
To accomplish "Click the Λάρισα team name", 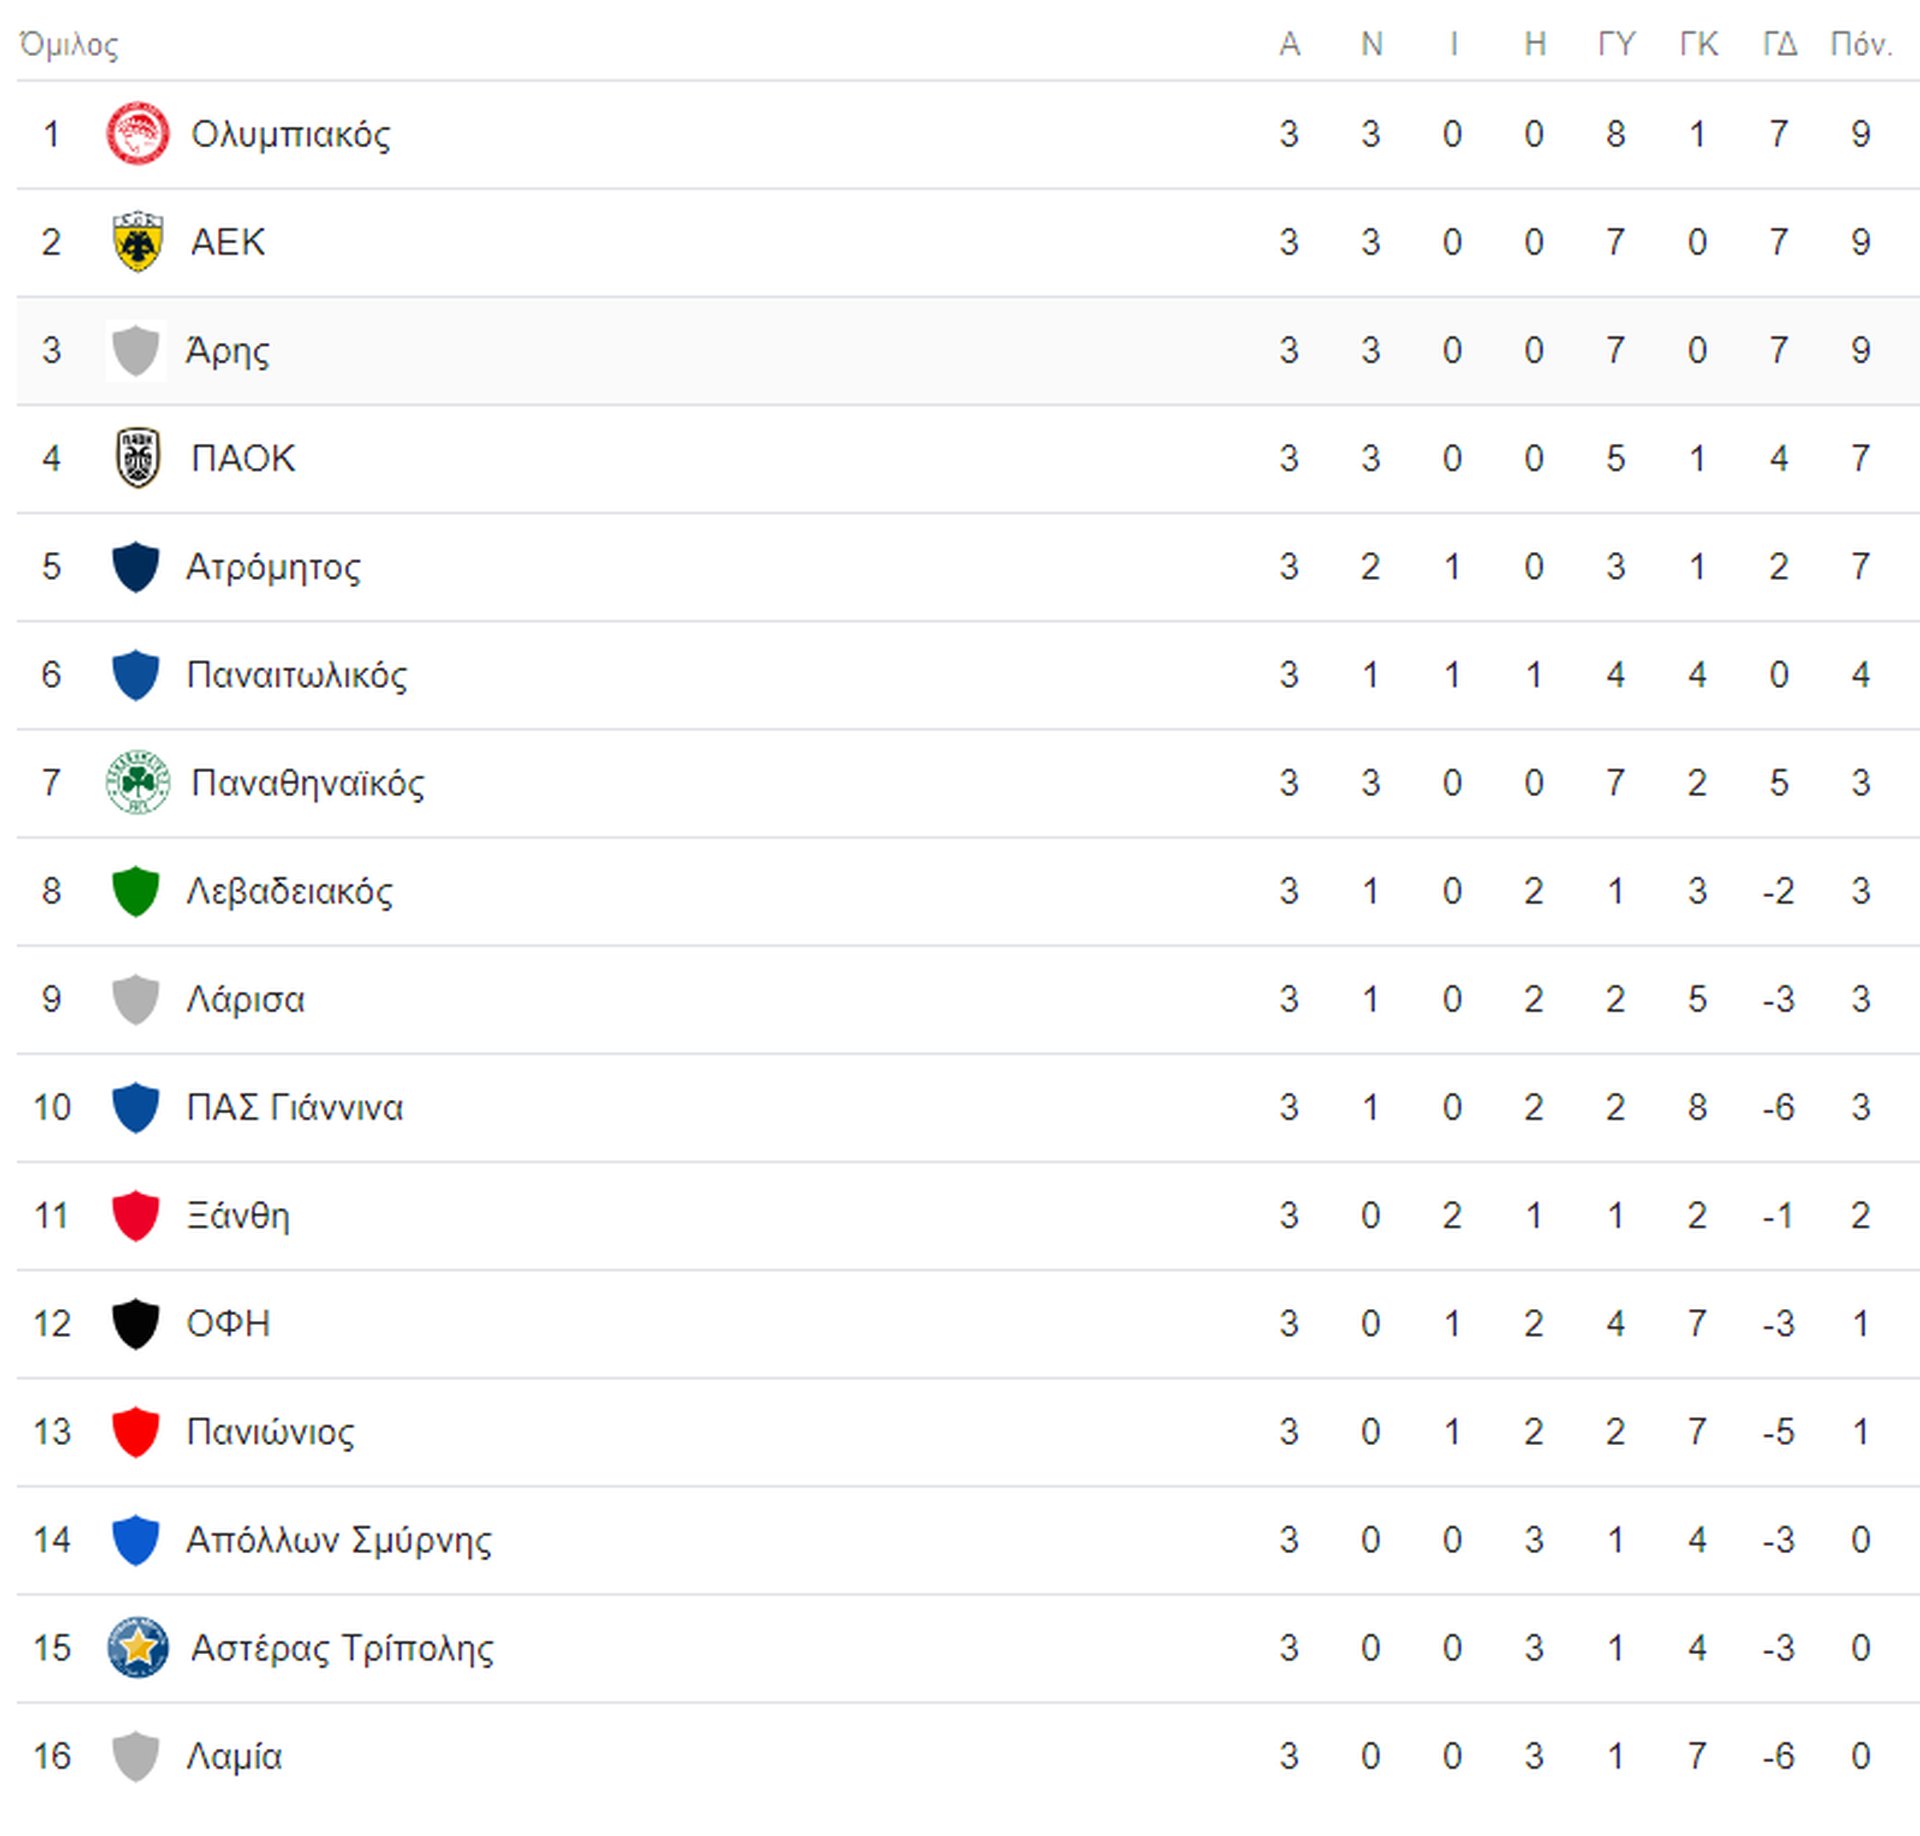I will (x=246, y=999).
